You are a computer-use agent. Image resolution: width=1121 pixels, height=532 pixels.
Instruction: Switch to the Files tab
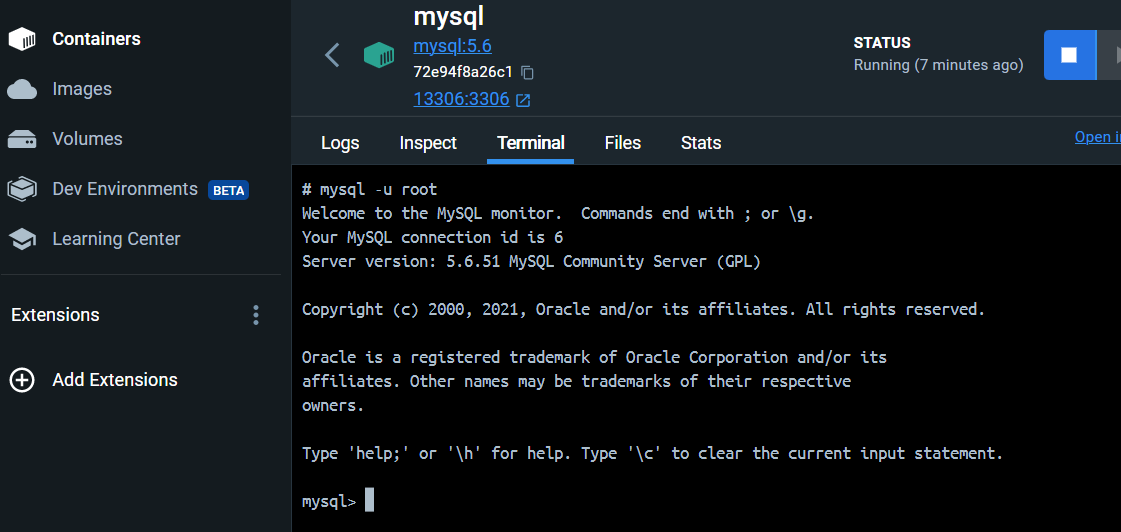[623, 143]
